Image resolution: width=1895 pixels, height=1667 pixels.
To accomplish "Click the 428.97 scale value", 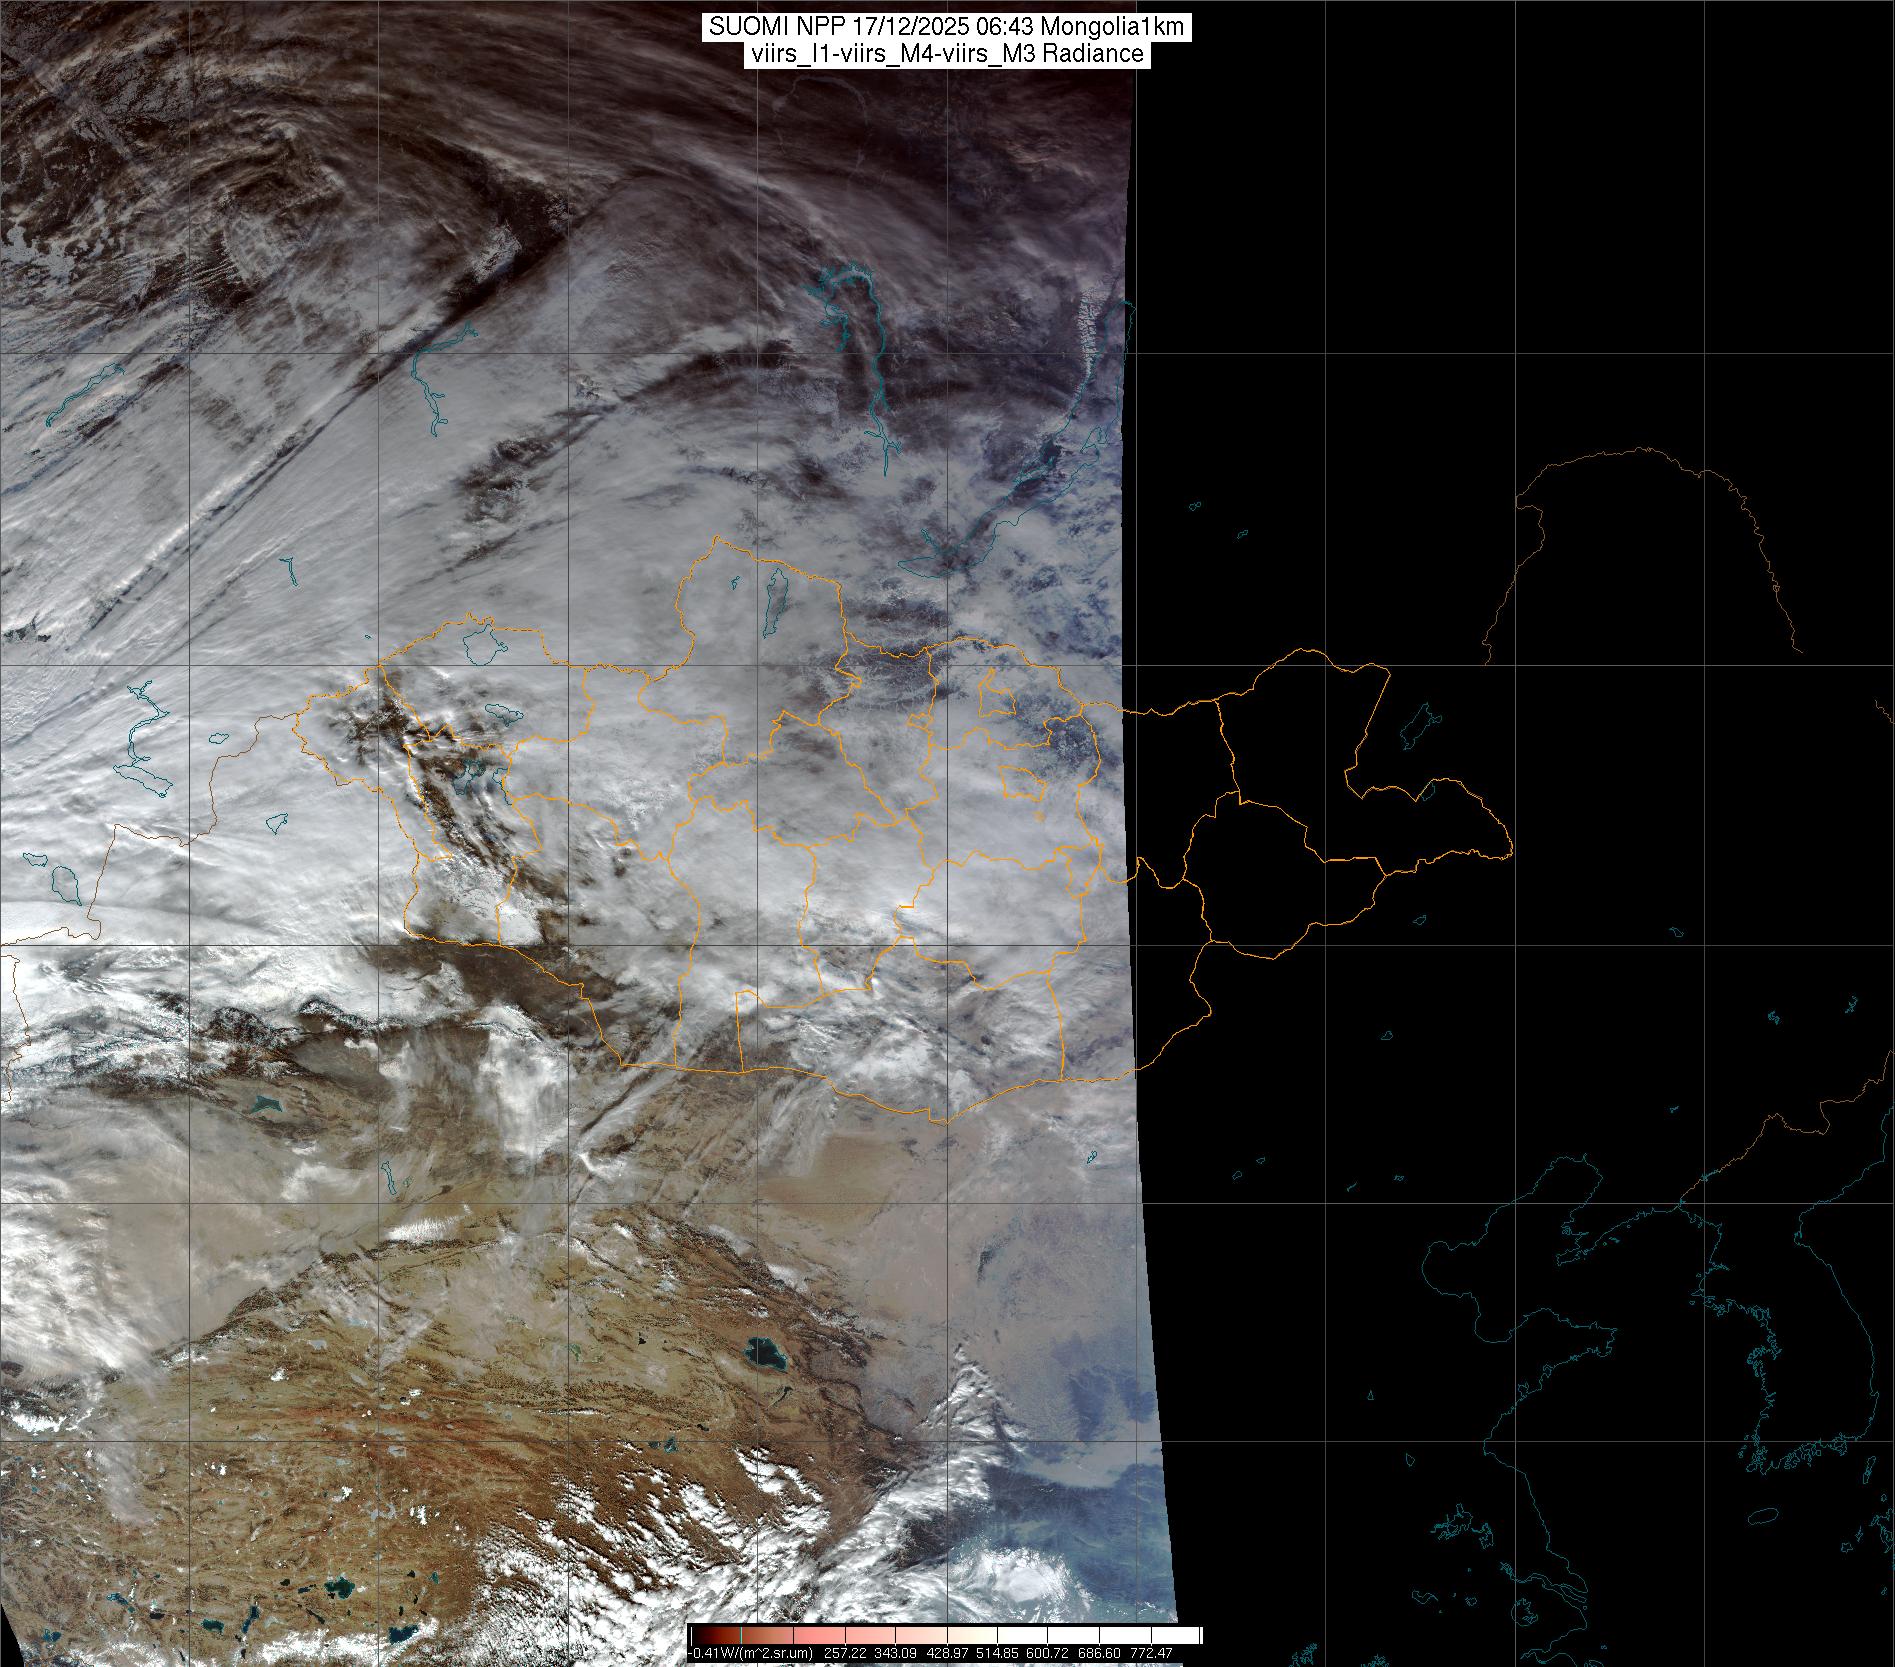I will click(x=948, y=1653).
